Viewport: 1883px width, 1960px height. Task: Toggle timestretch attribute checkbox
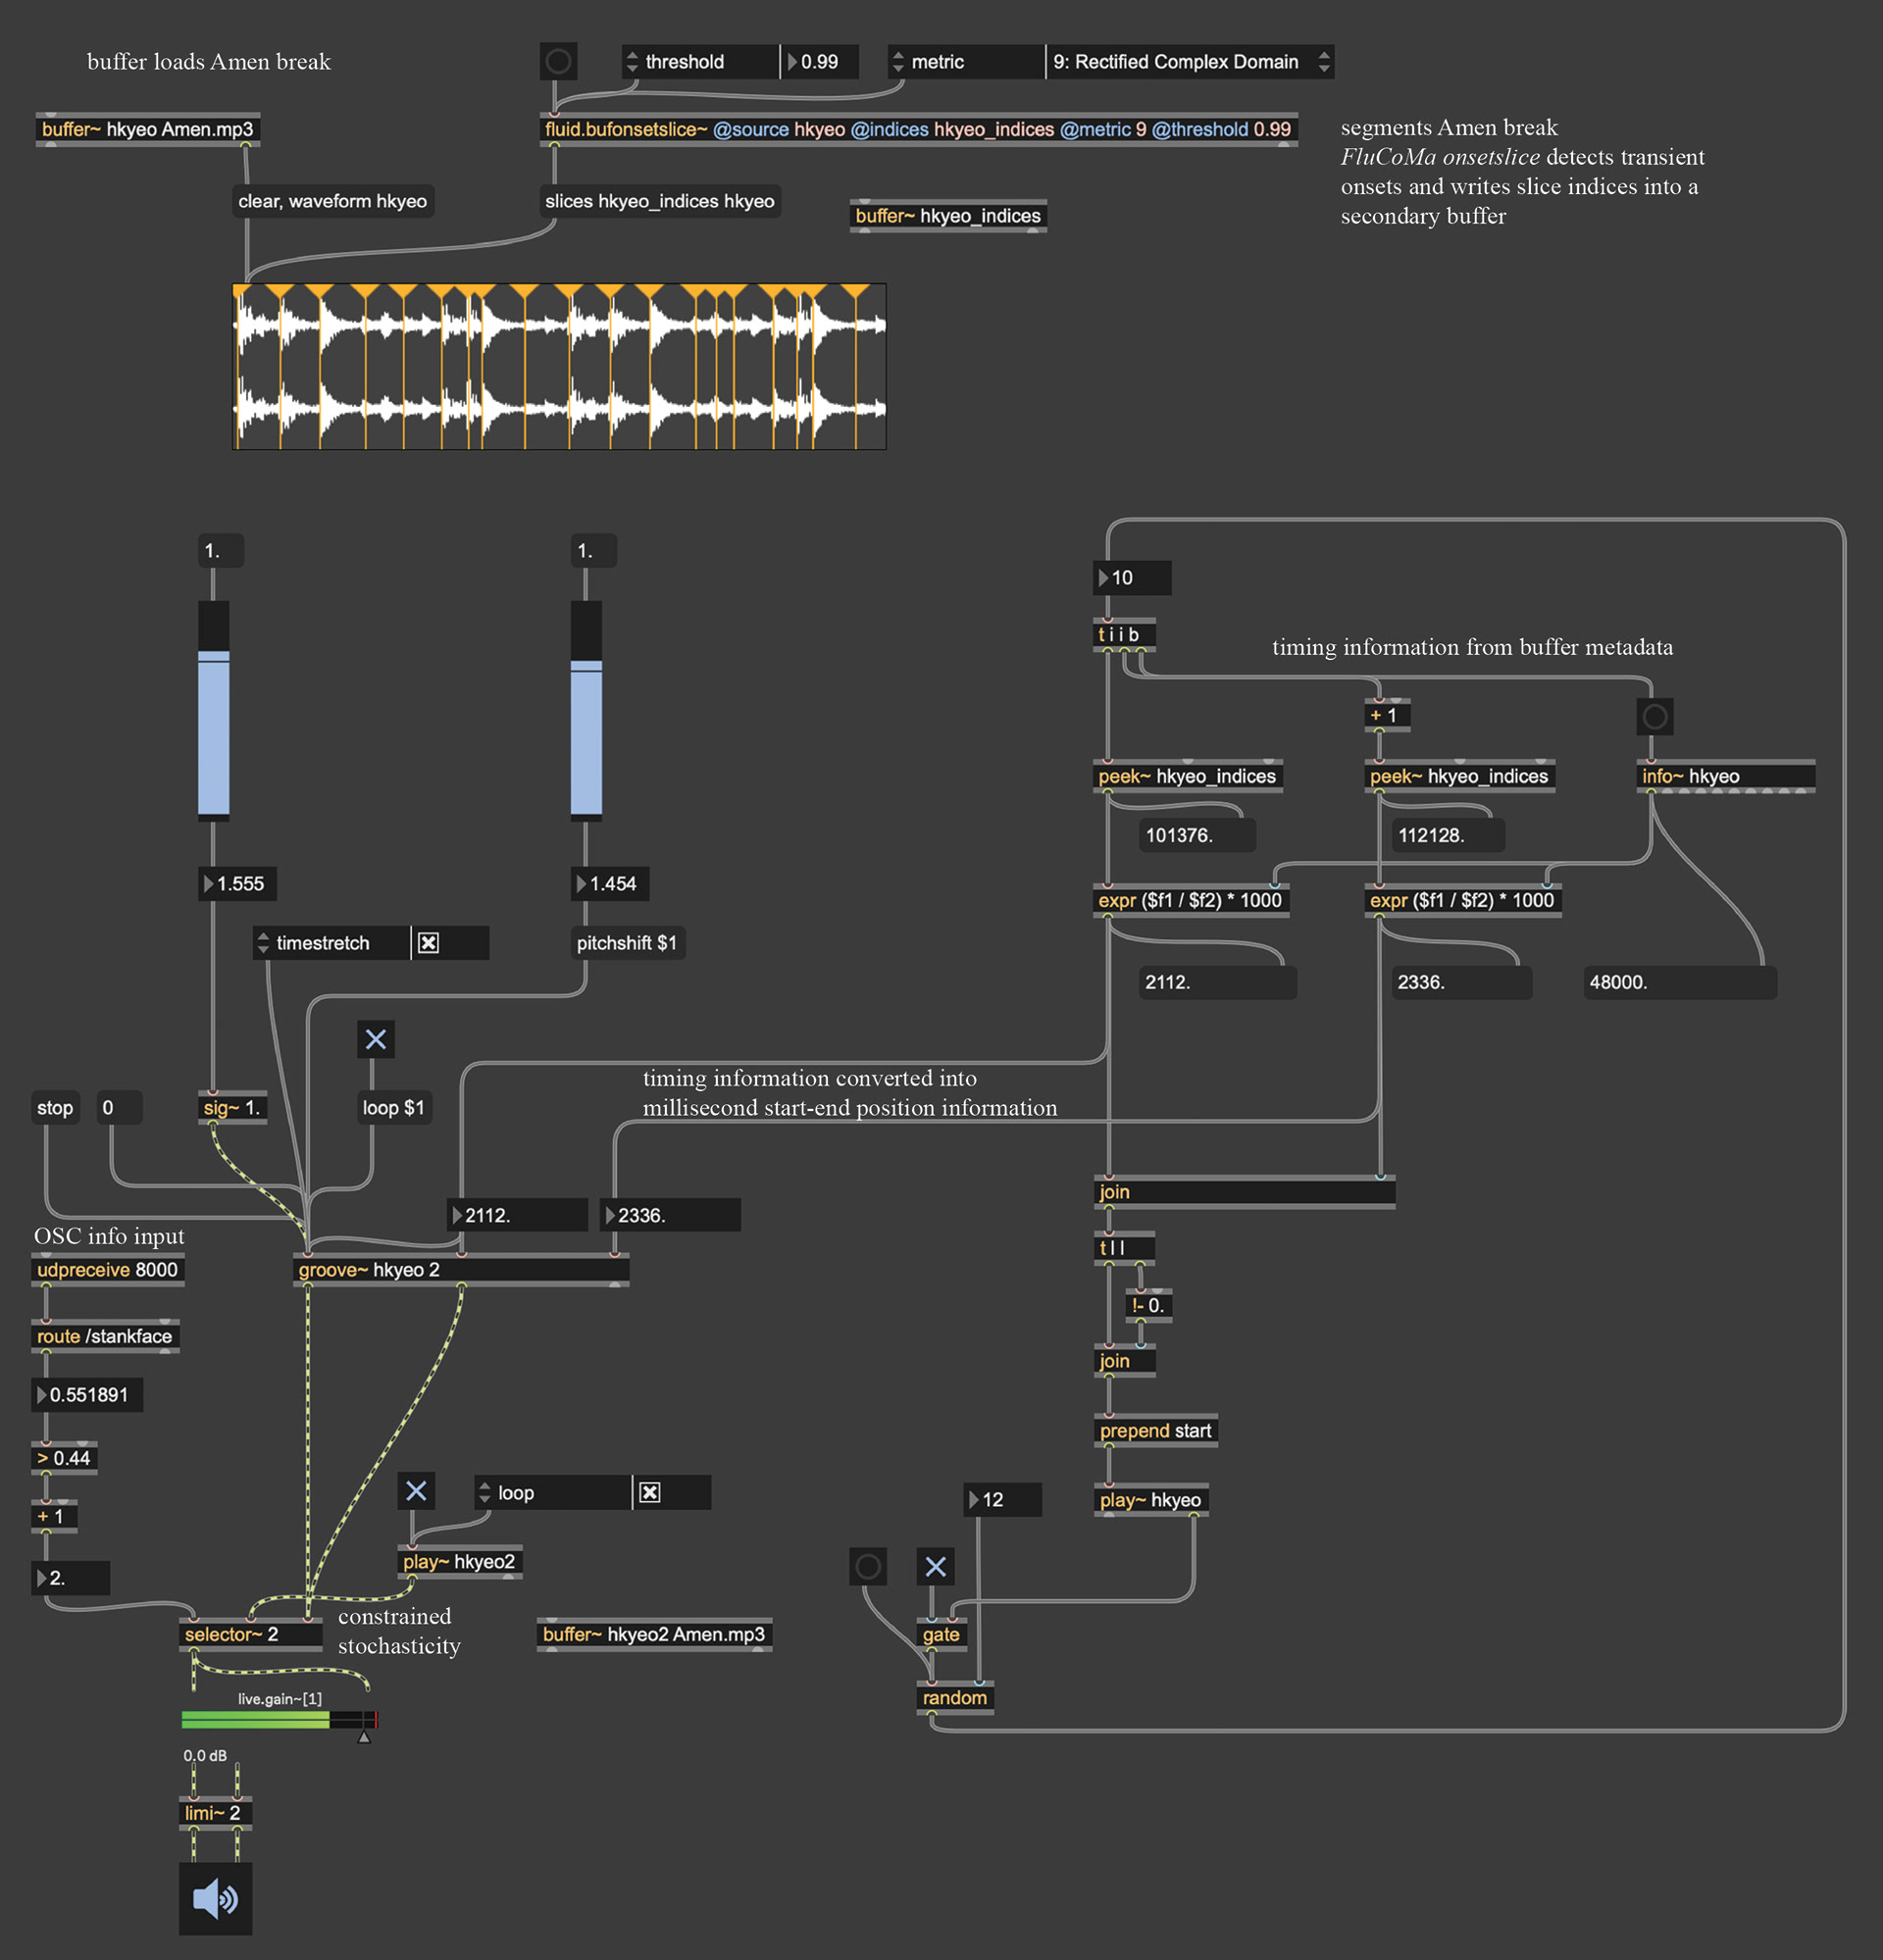(x=429, y=943)
